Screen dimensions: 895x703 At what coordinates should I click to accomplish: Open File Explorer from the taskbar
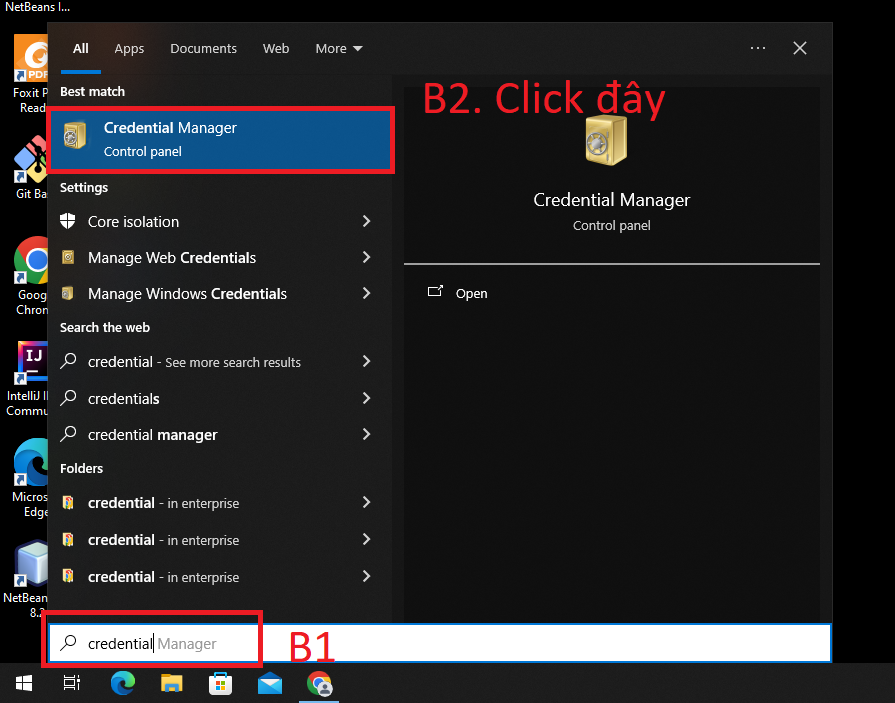tap(172, 683)
